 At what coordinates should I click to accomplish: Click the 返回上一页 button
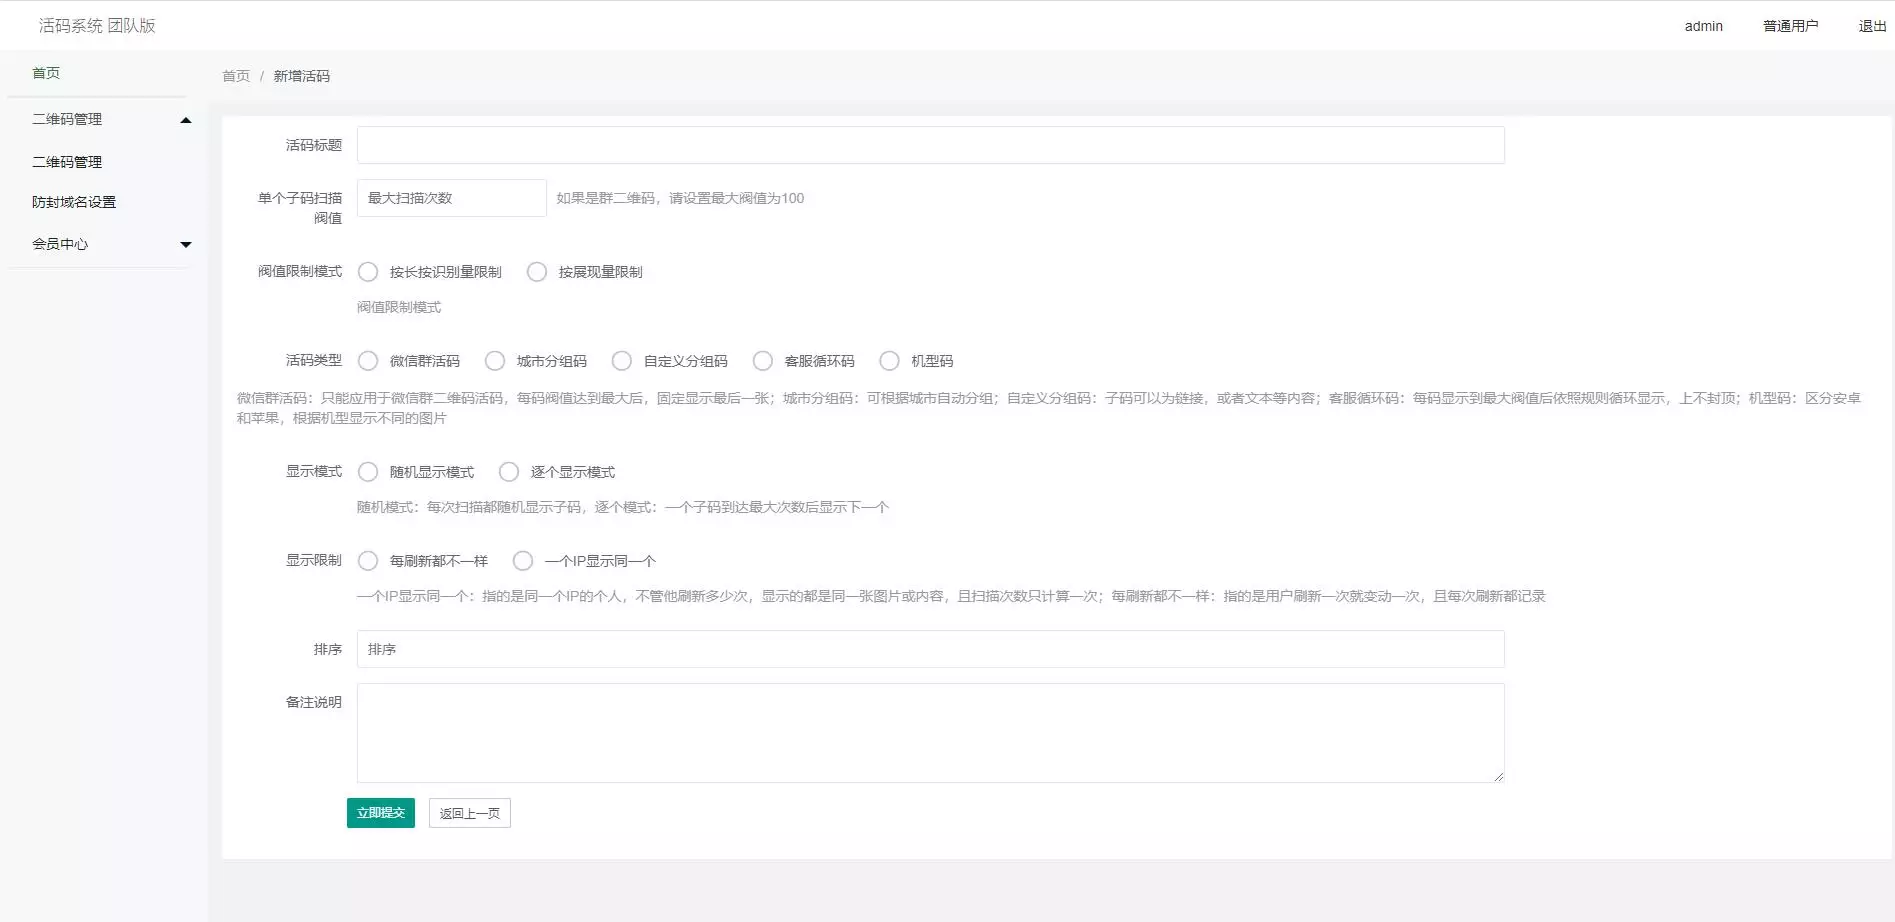[x=469, y=813]
